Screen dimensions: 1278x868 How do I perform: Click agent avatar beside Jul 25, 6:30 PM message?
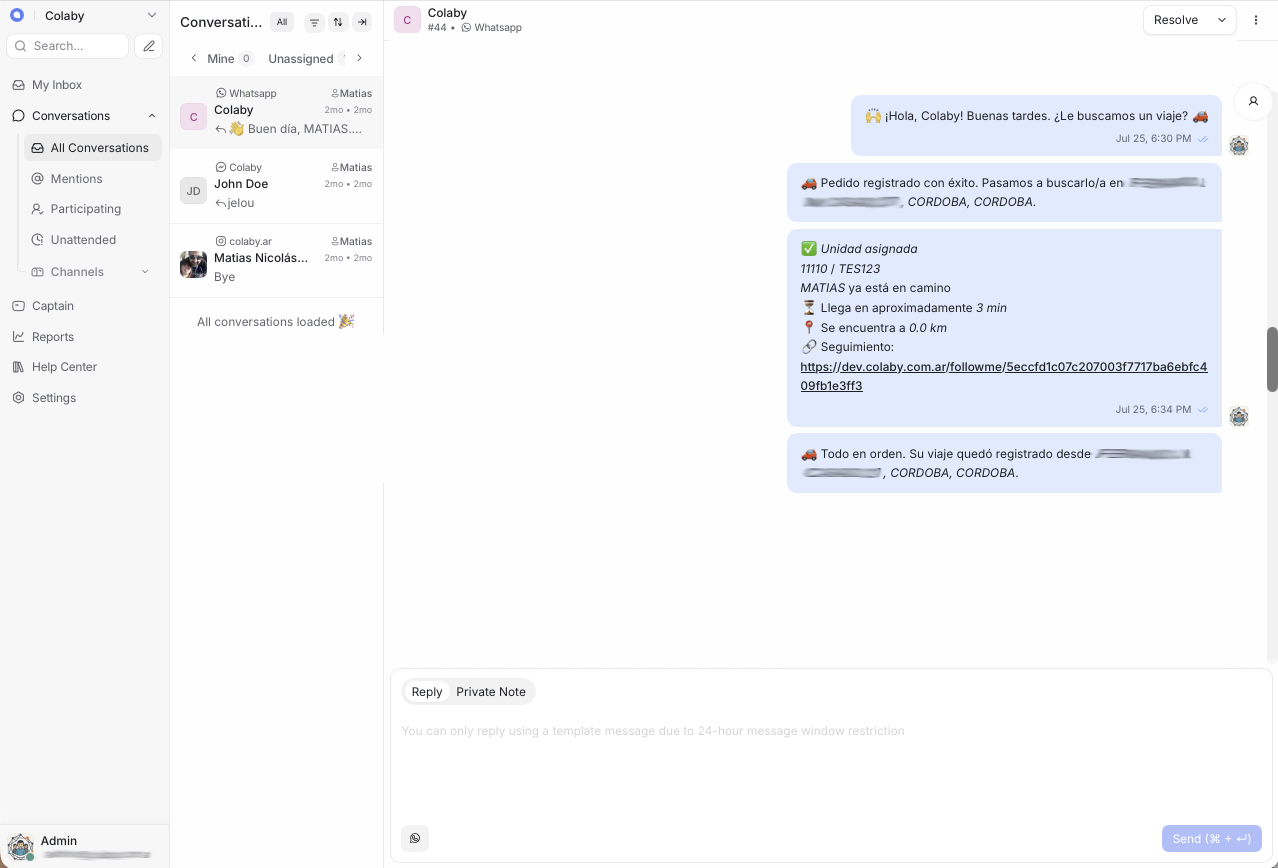click(1239, 146)
